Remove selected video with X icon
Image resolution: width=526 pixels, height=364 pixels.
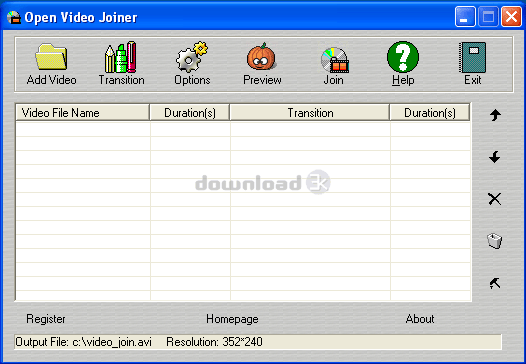tap(495, 199)
